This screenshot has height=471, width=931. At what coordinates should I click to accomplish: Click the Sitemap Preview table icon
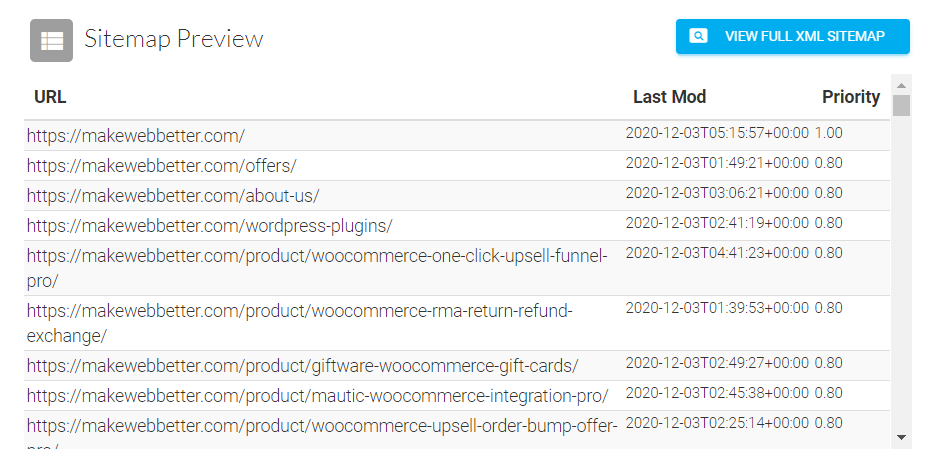52,40
